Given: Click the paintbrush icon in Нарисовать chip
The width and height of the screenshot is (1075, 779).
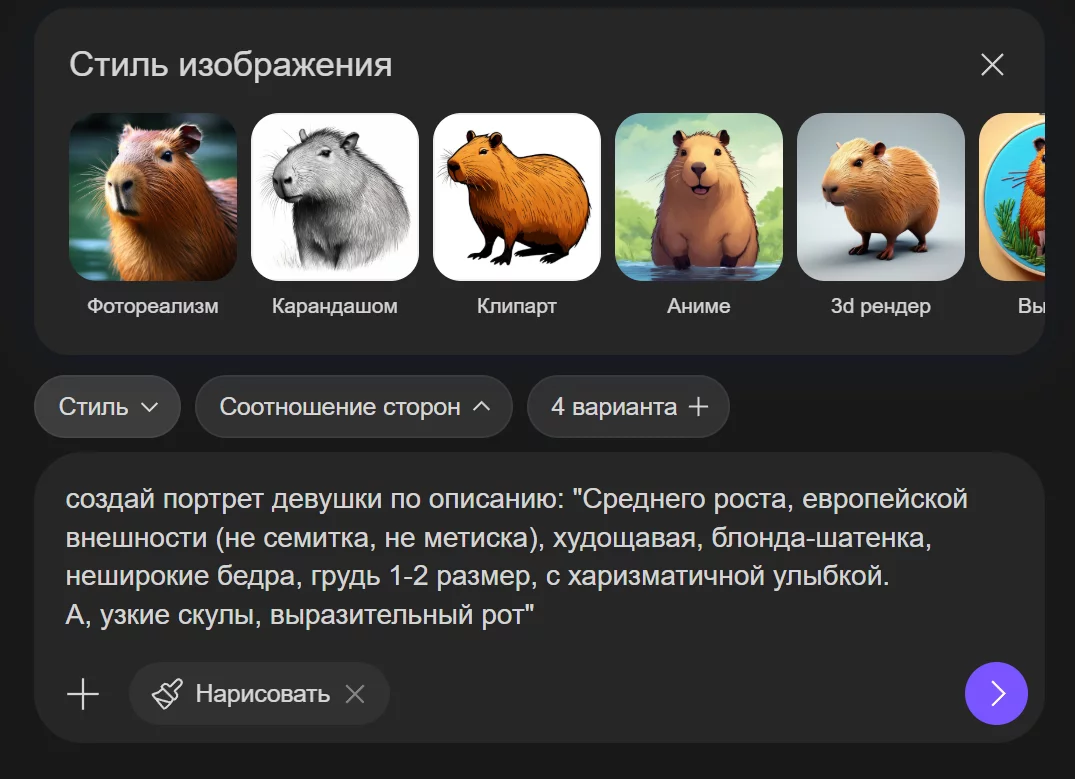Looking at the screenshot, I should (167, 694).
